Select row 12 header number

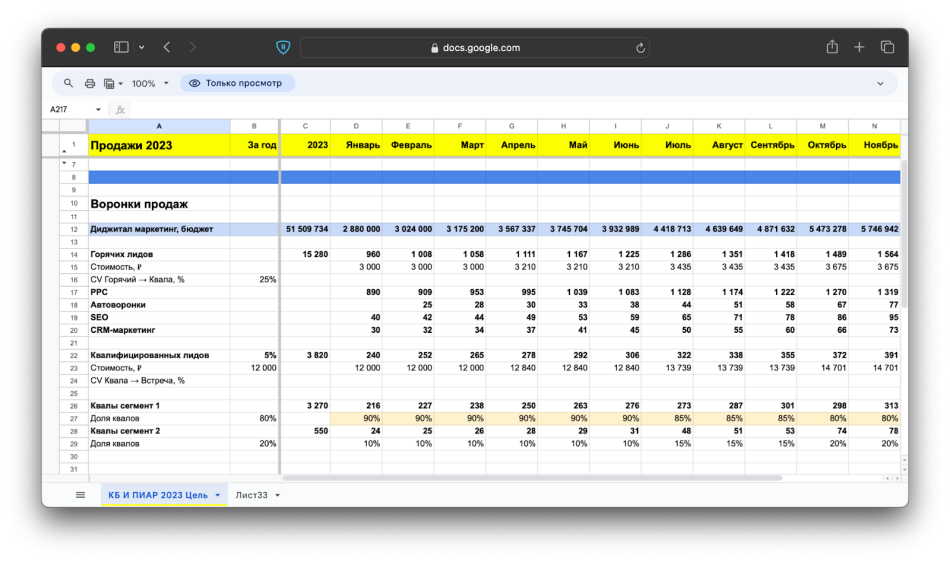click(x=74, y=229)
